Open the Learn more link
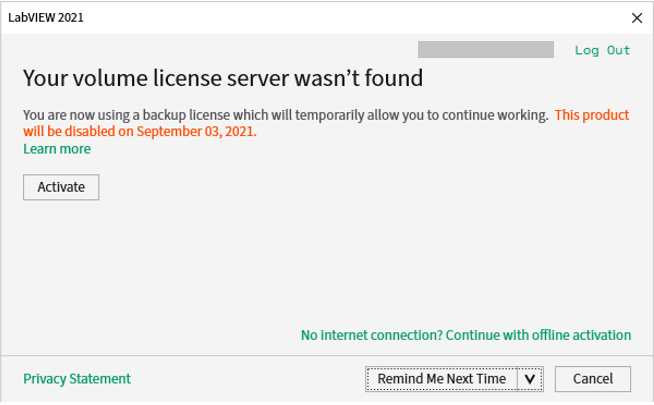This screenshot has height=405, width=654. [57, 149]
